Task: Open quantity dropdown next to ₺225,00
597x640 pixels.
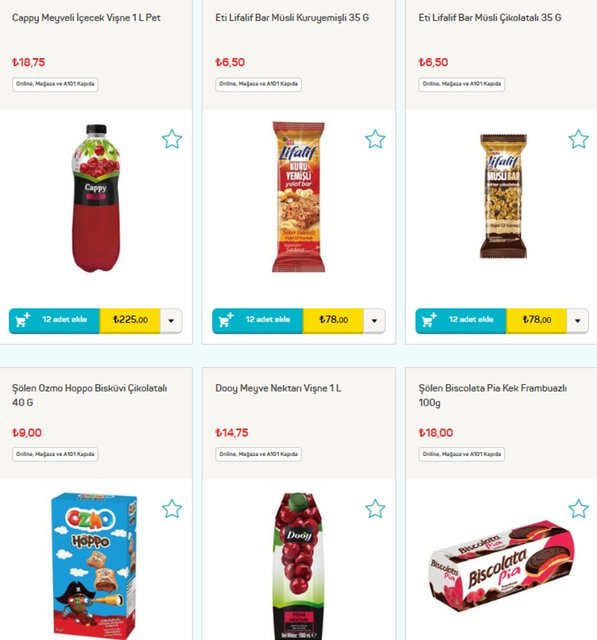Action: click(171, 320)
